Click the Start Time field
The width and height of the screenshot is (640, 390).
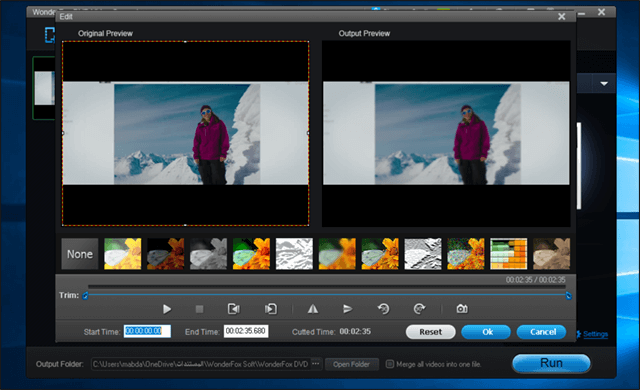[x=147, y=331]
